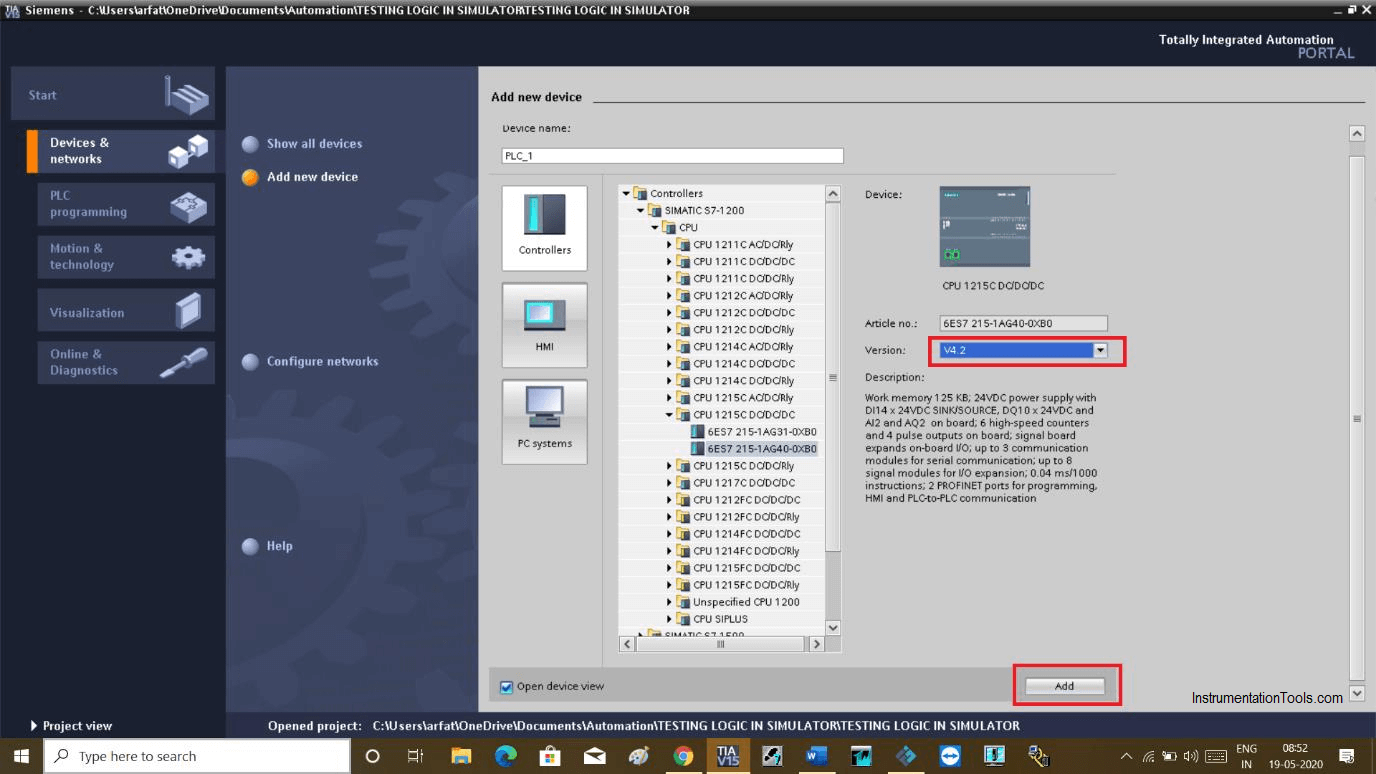Select the HMI device category icon

[545, 325]
